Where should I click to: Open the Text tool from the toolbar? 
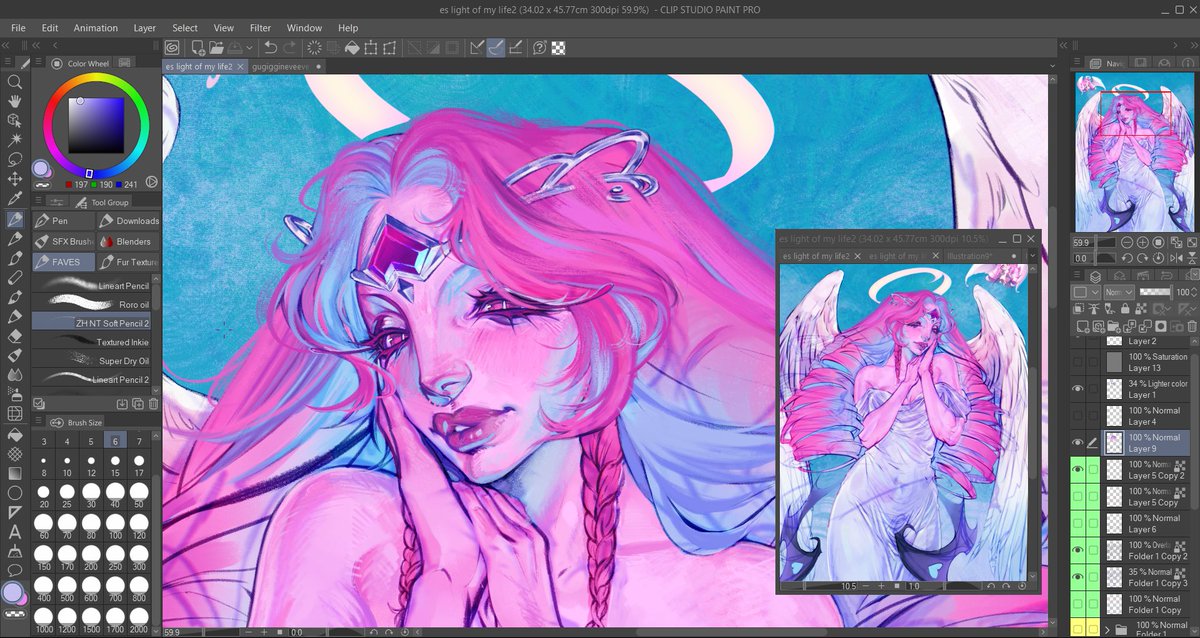click(14, 532)
